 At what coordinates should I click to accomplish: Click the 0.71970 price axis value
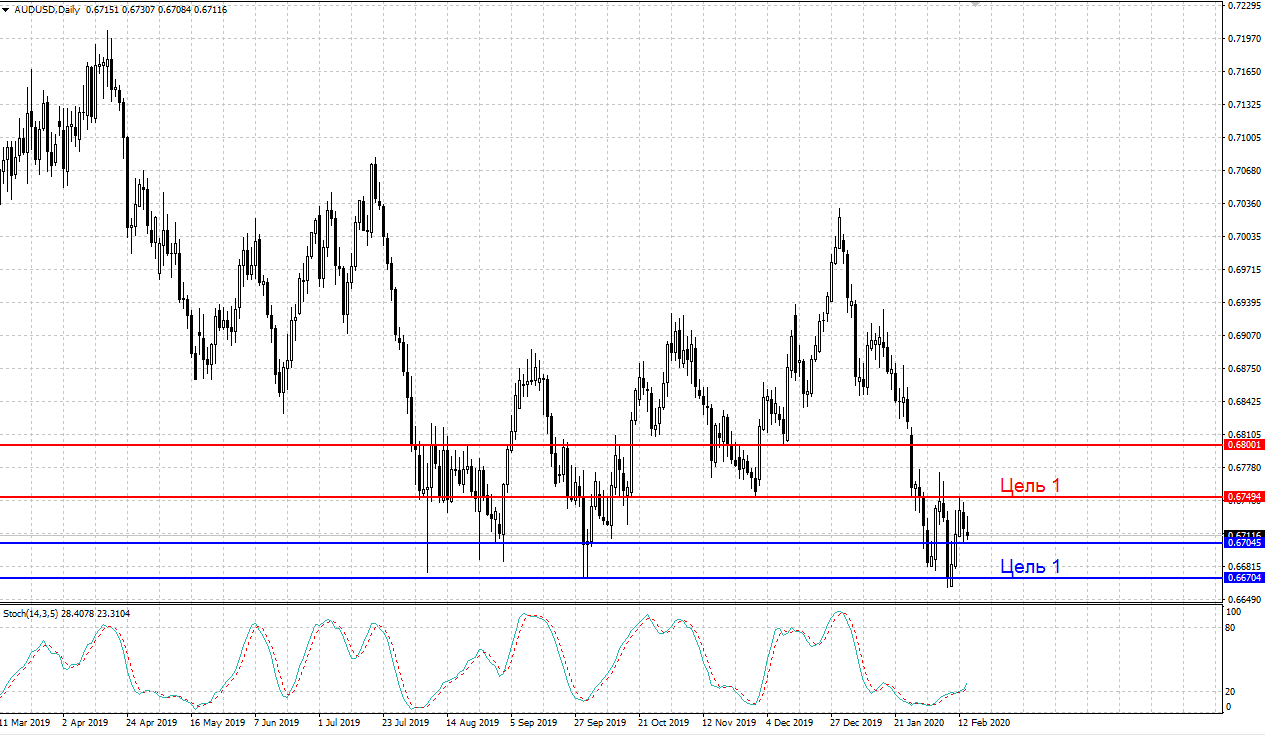tap(1245, 39)
